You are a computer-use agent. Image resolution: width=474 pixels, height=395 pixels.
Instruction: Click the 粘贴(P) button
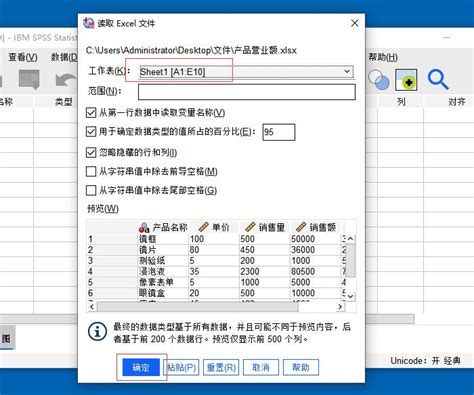(x=181, y=367)
